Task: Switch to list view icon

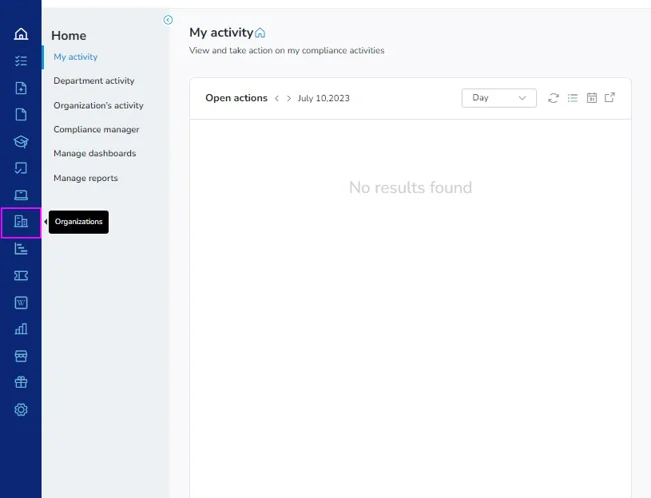Action: (573, 98)
